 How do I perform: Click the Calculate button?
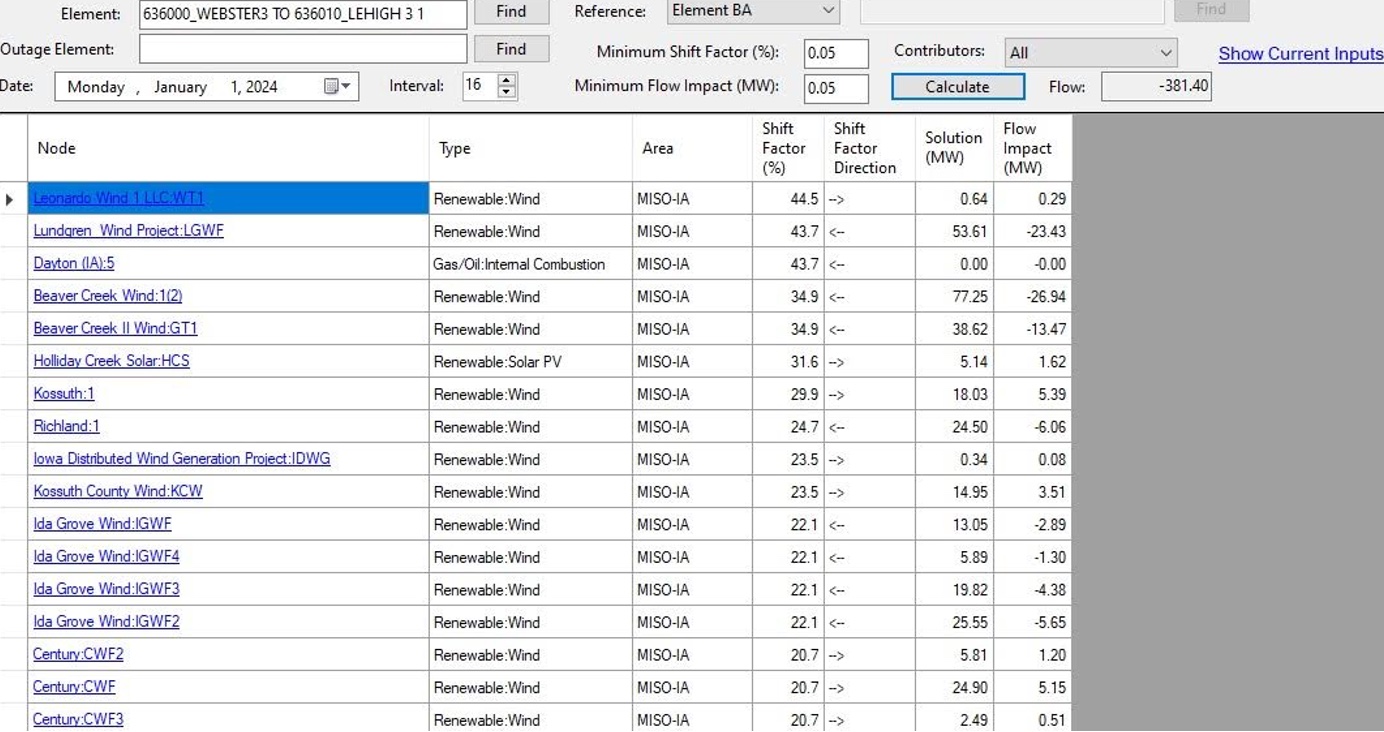tap(958, 87)
